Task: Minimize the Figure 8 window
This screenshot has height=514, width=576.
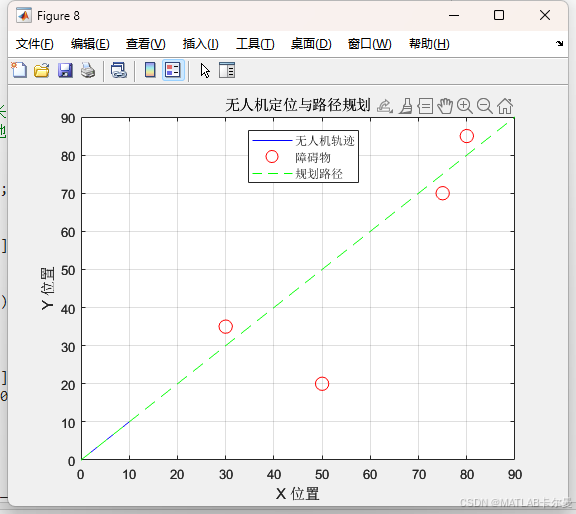Action: (x=454, y=15)
